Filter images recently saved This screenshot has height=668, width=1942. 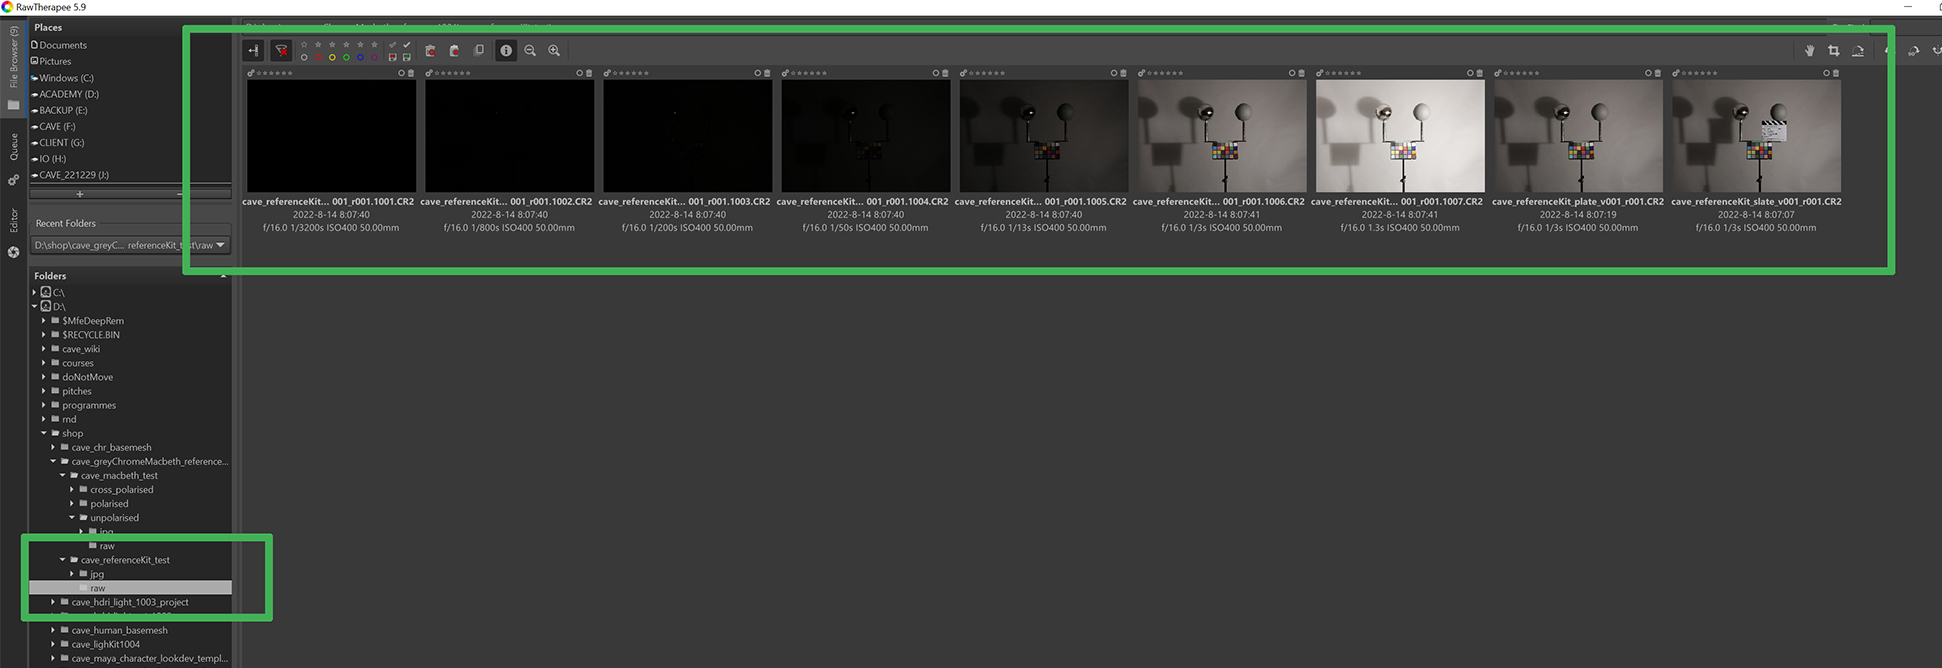coord(406,57)
